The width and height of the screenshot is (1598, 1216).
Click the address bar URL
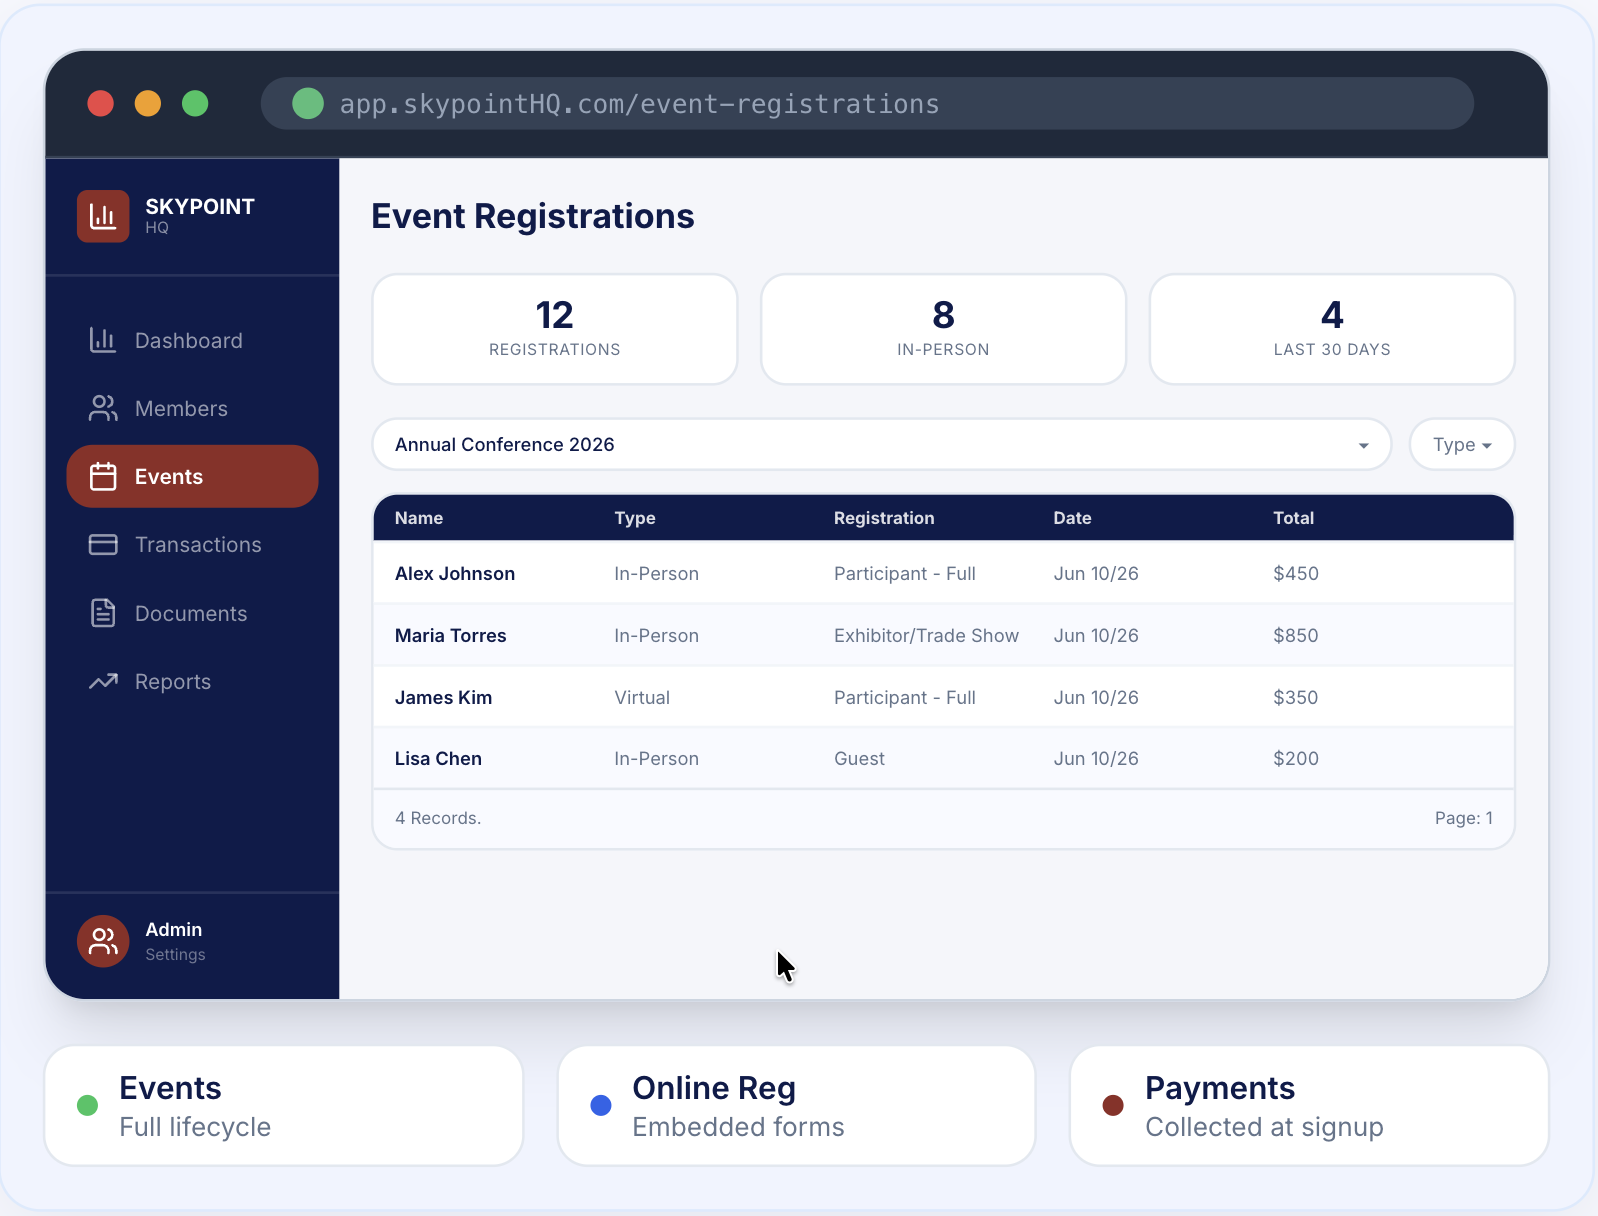640,104
